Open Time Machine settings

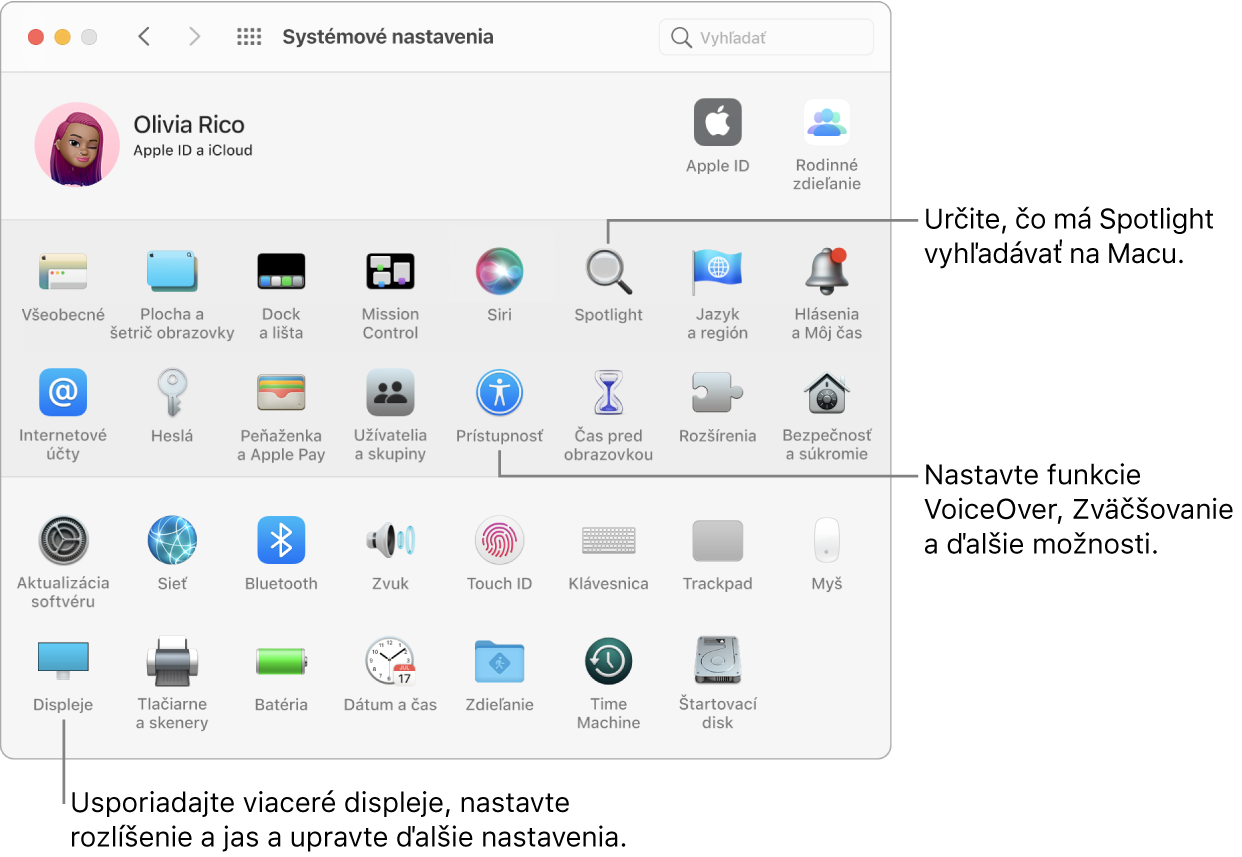click(608, 661)
